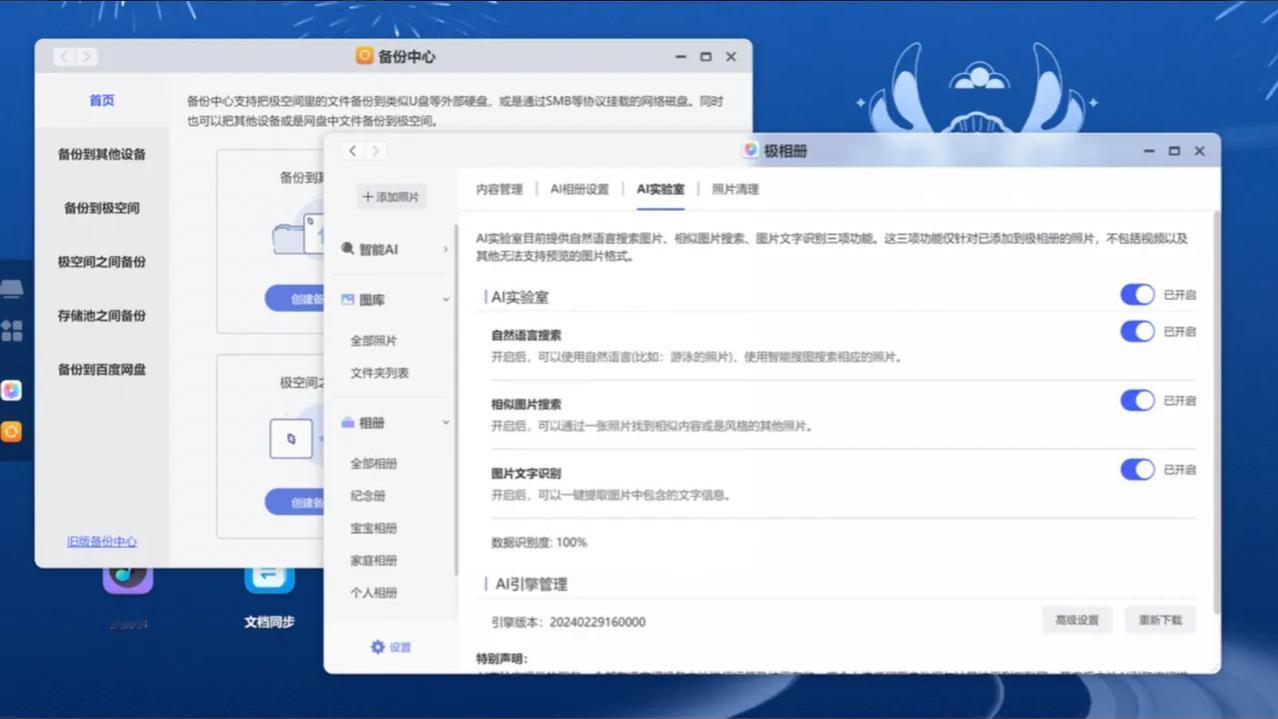1278x719 pixels.
Task: Click the 设置 gear icon in 极相册
Action: pos(377,647)
